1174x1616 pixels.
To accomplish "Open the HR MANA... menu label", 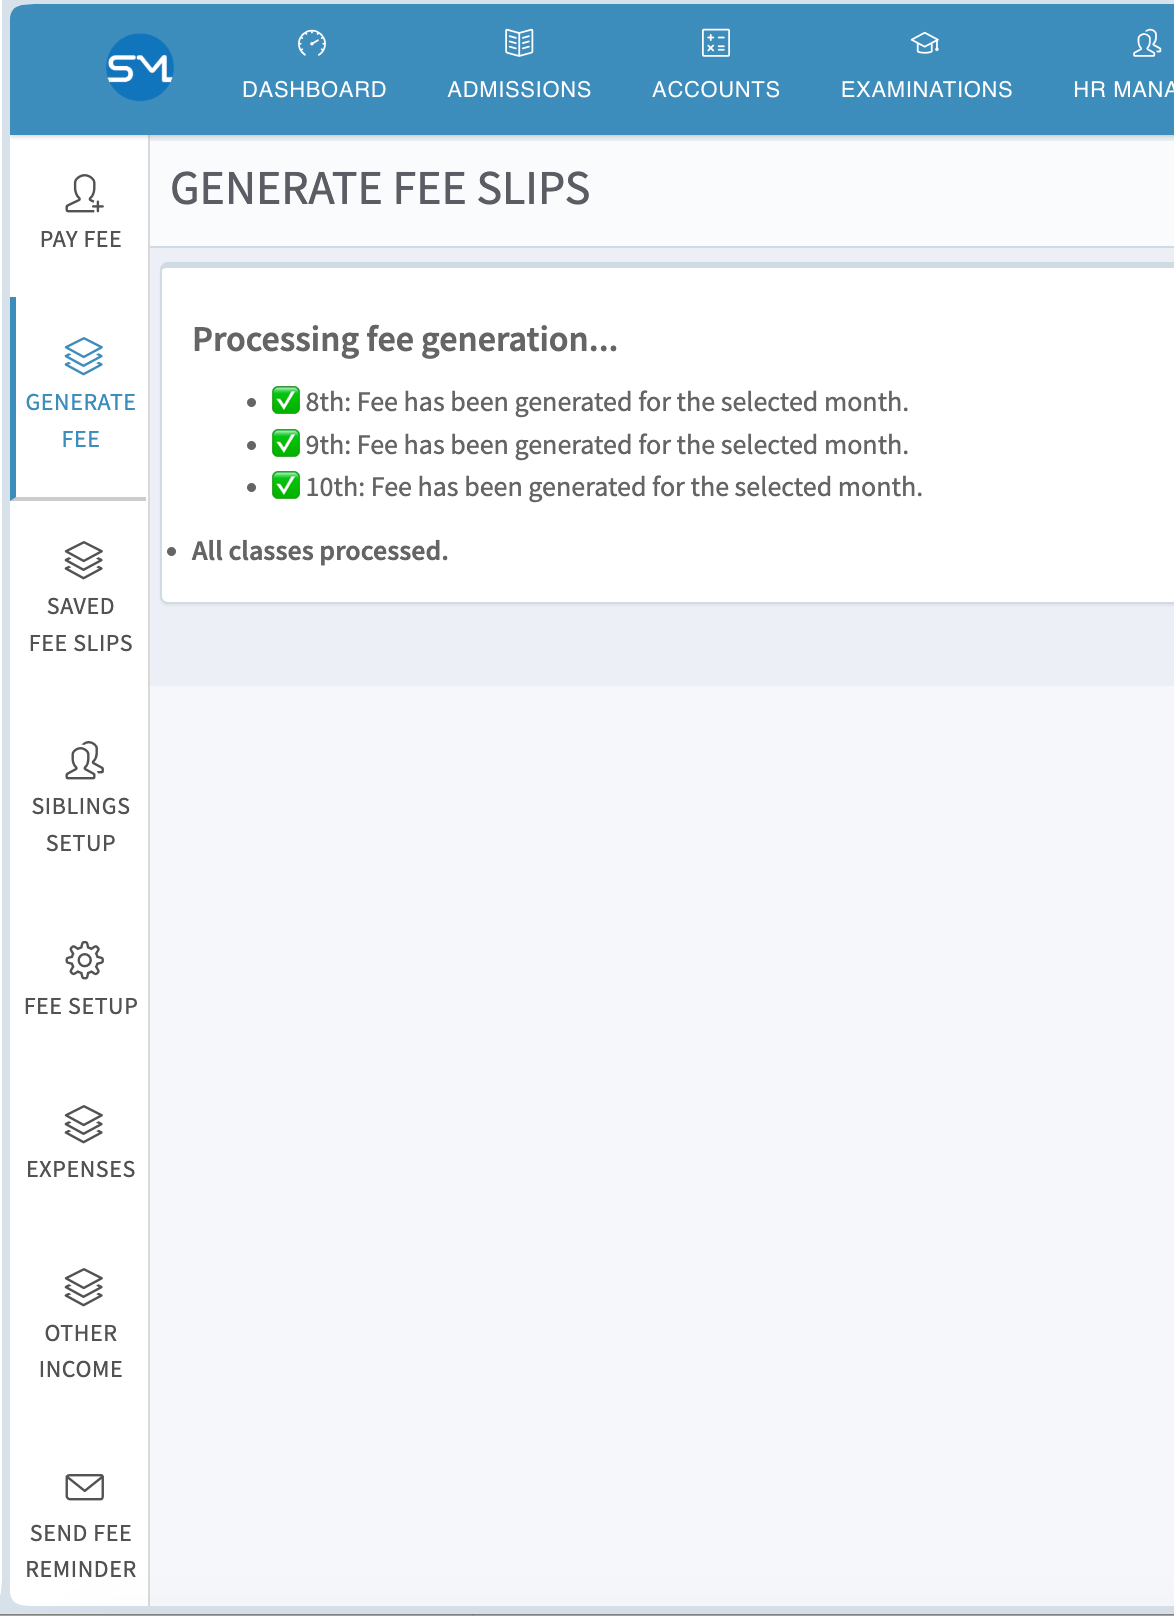I will (x=1123, y=89).
